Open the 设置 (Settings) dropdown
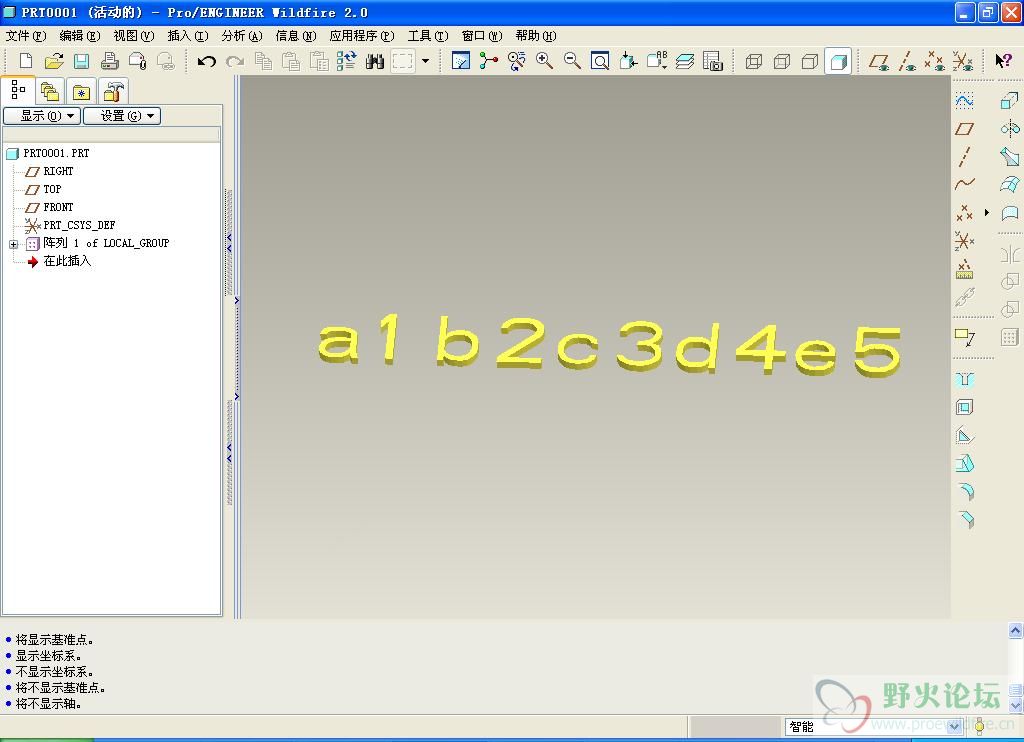 click(x=122, y=116)
